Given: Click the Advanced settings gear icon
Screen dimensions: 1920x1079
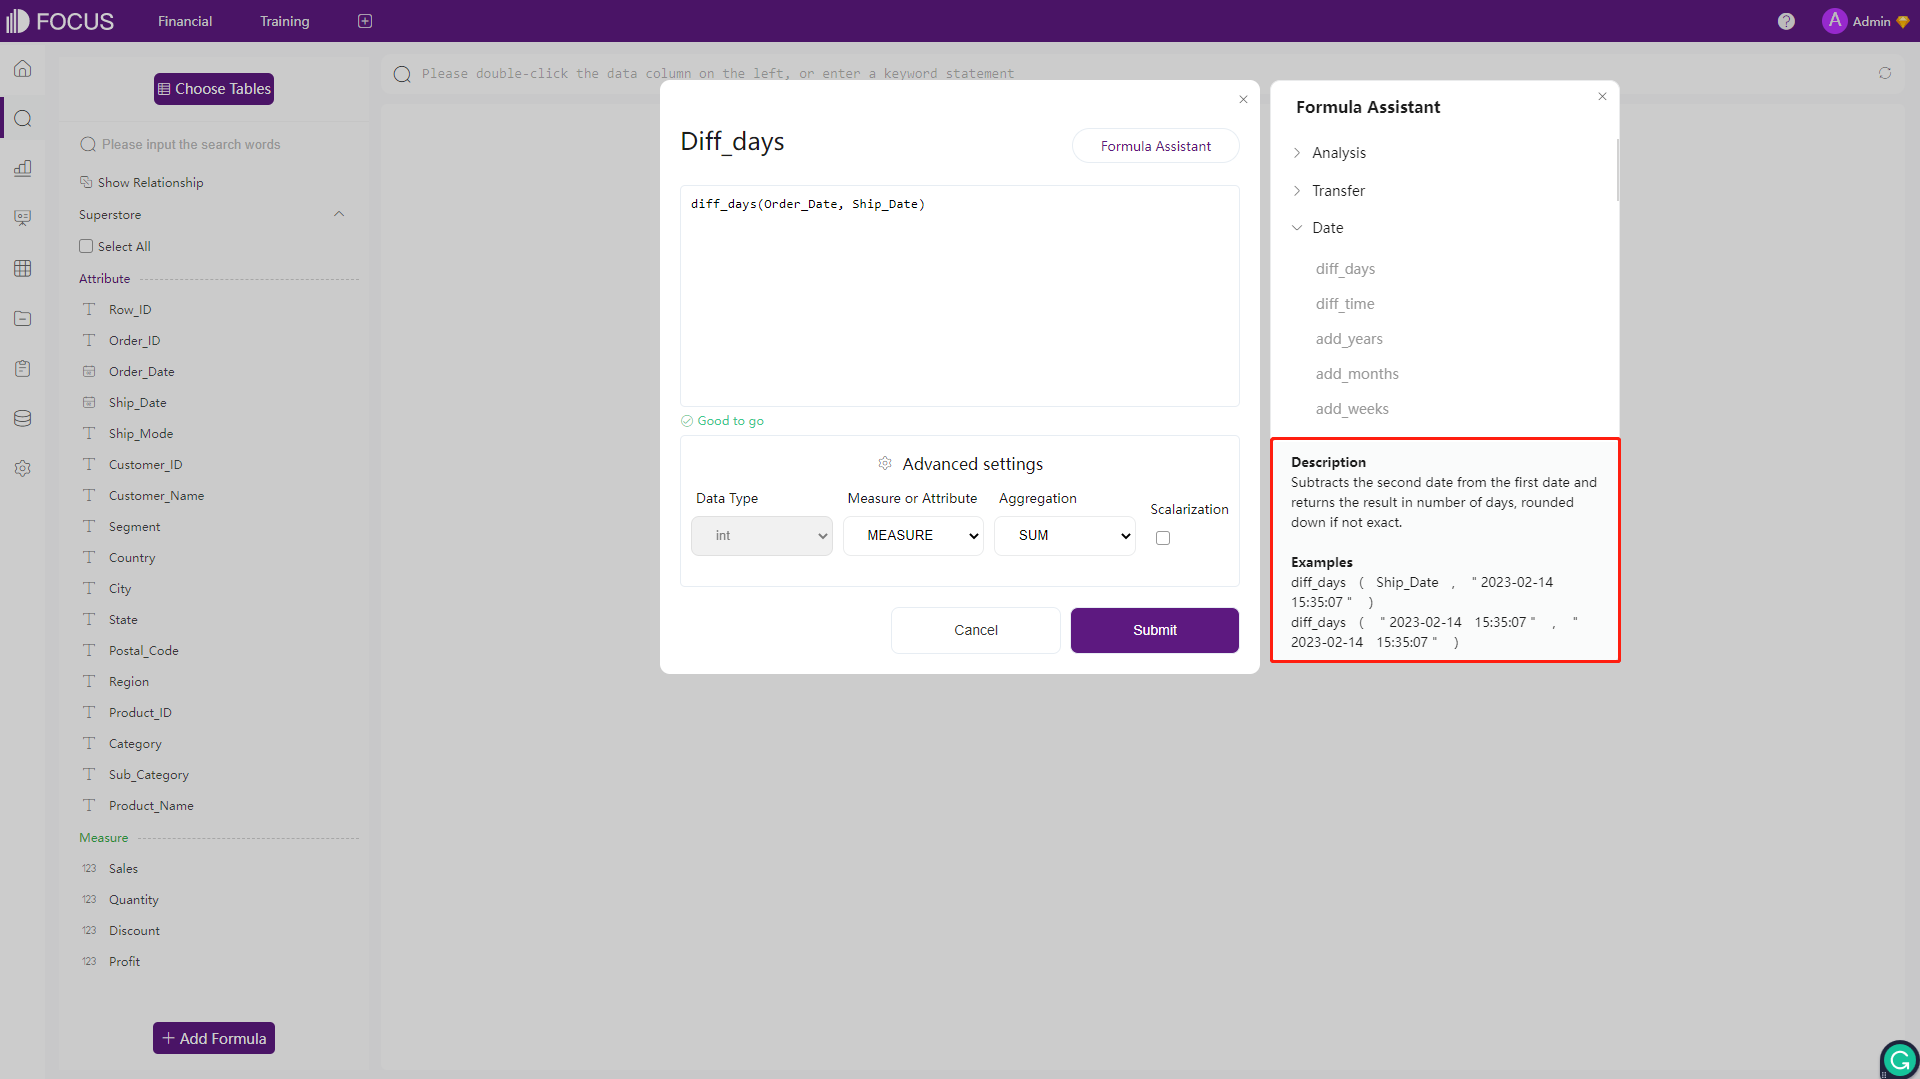Looking at the screenshot, I should (885, 463).
